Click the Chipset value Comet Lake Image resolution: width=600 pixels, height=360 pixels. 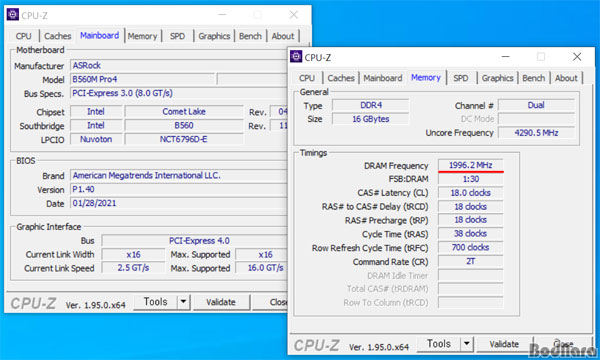[x=184, y=111]
